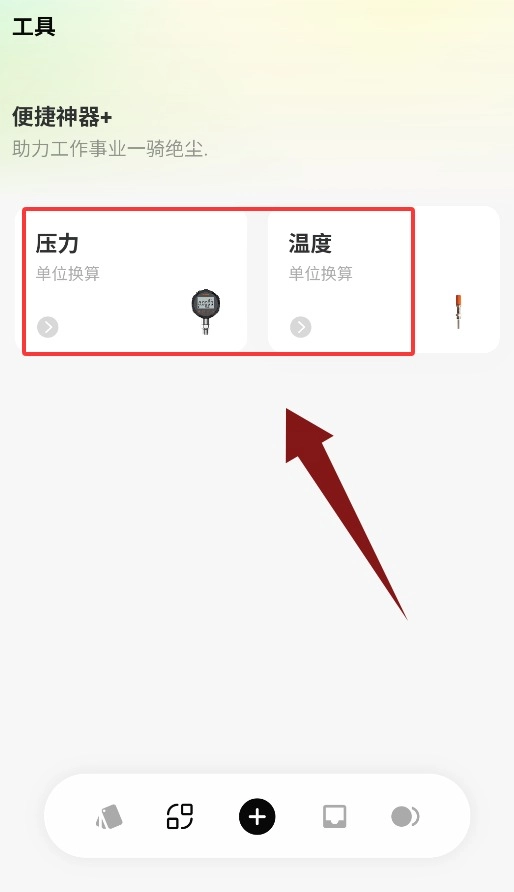Image resolution: width=514 pixels, height=892 pixels.
Task: Select the active tools grid tab icon
Action: tap(180, 817)
